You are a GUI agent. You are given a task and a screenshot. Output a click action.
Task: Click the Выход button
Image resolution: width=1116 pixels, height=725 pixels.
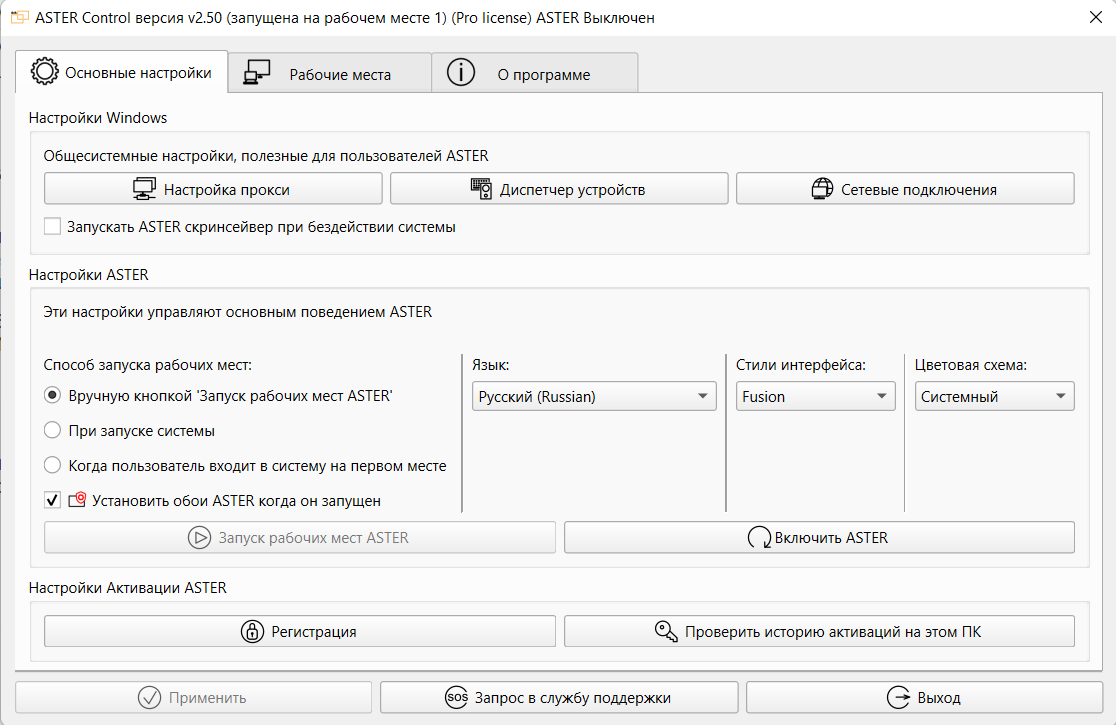coord(924,697)
